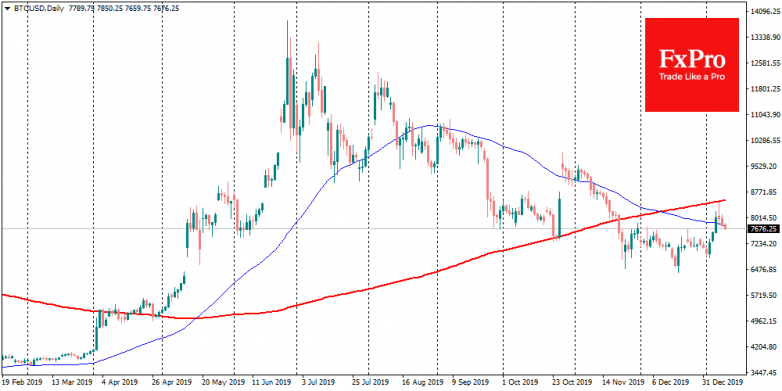
Task: Click the current price label 7676.25
Action: [764, 229]
